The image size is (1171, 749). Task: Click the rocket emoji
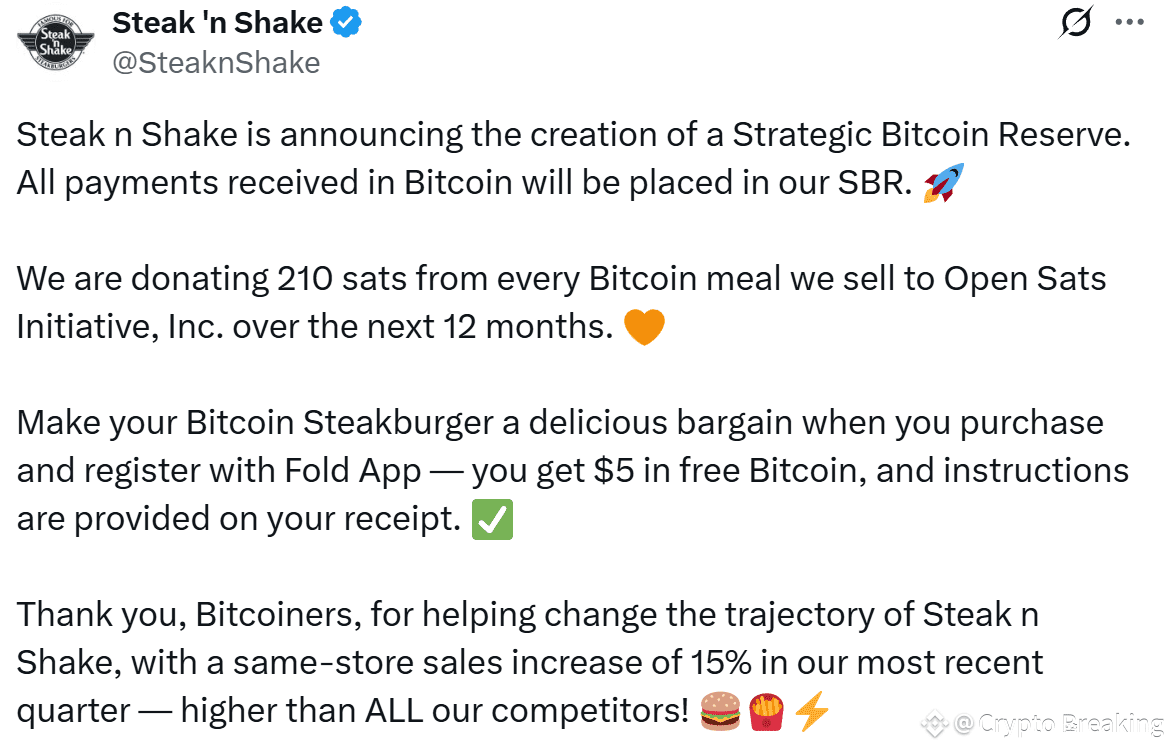tap(943, 182)
